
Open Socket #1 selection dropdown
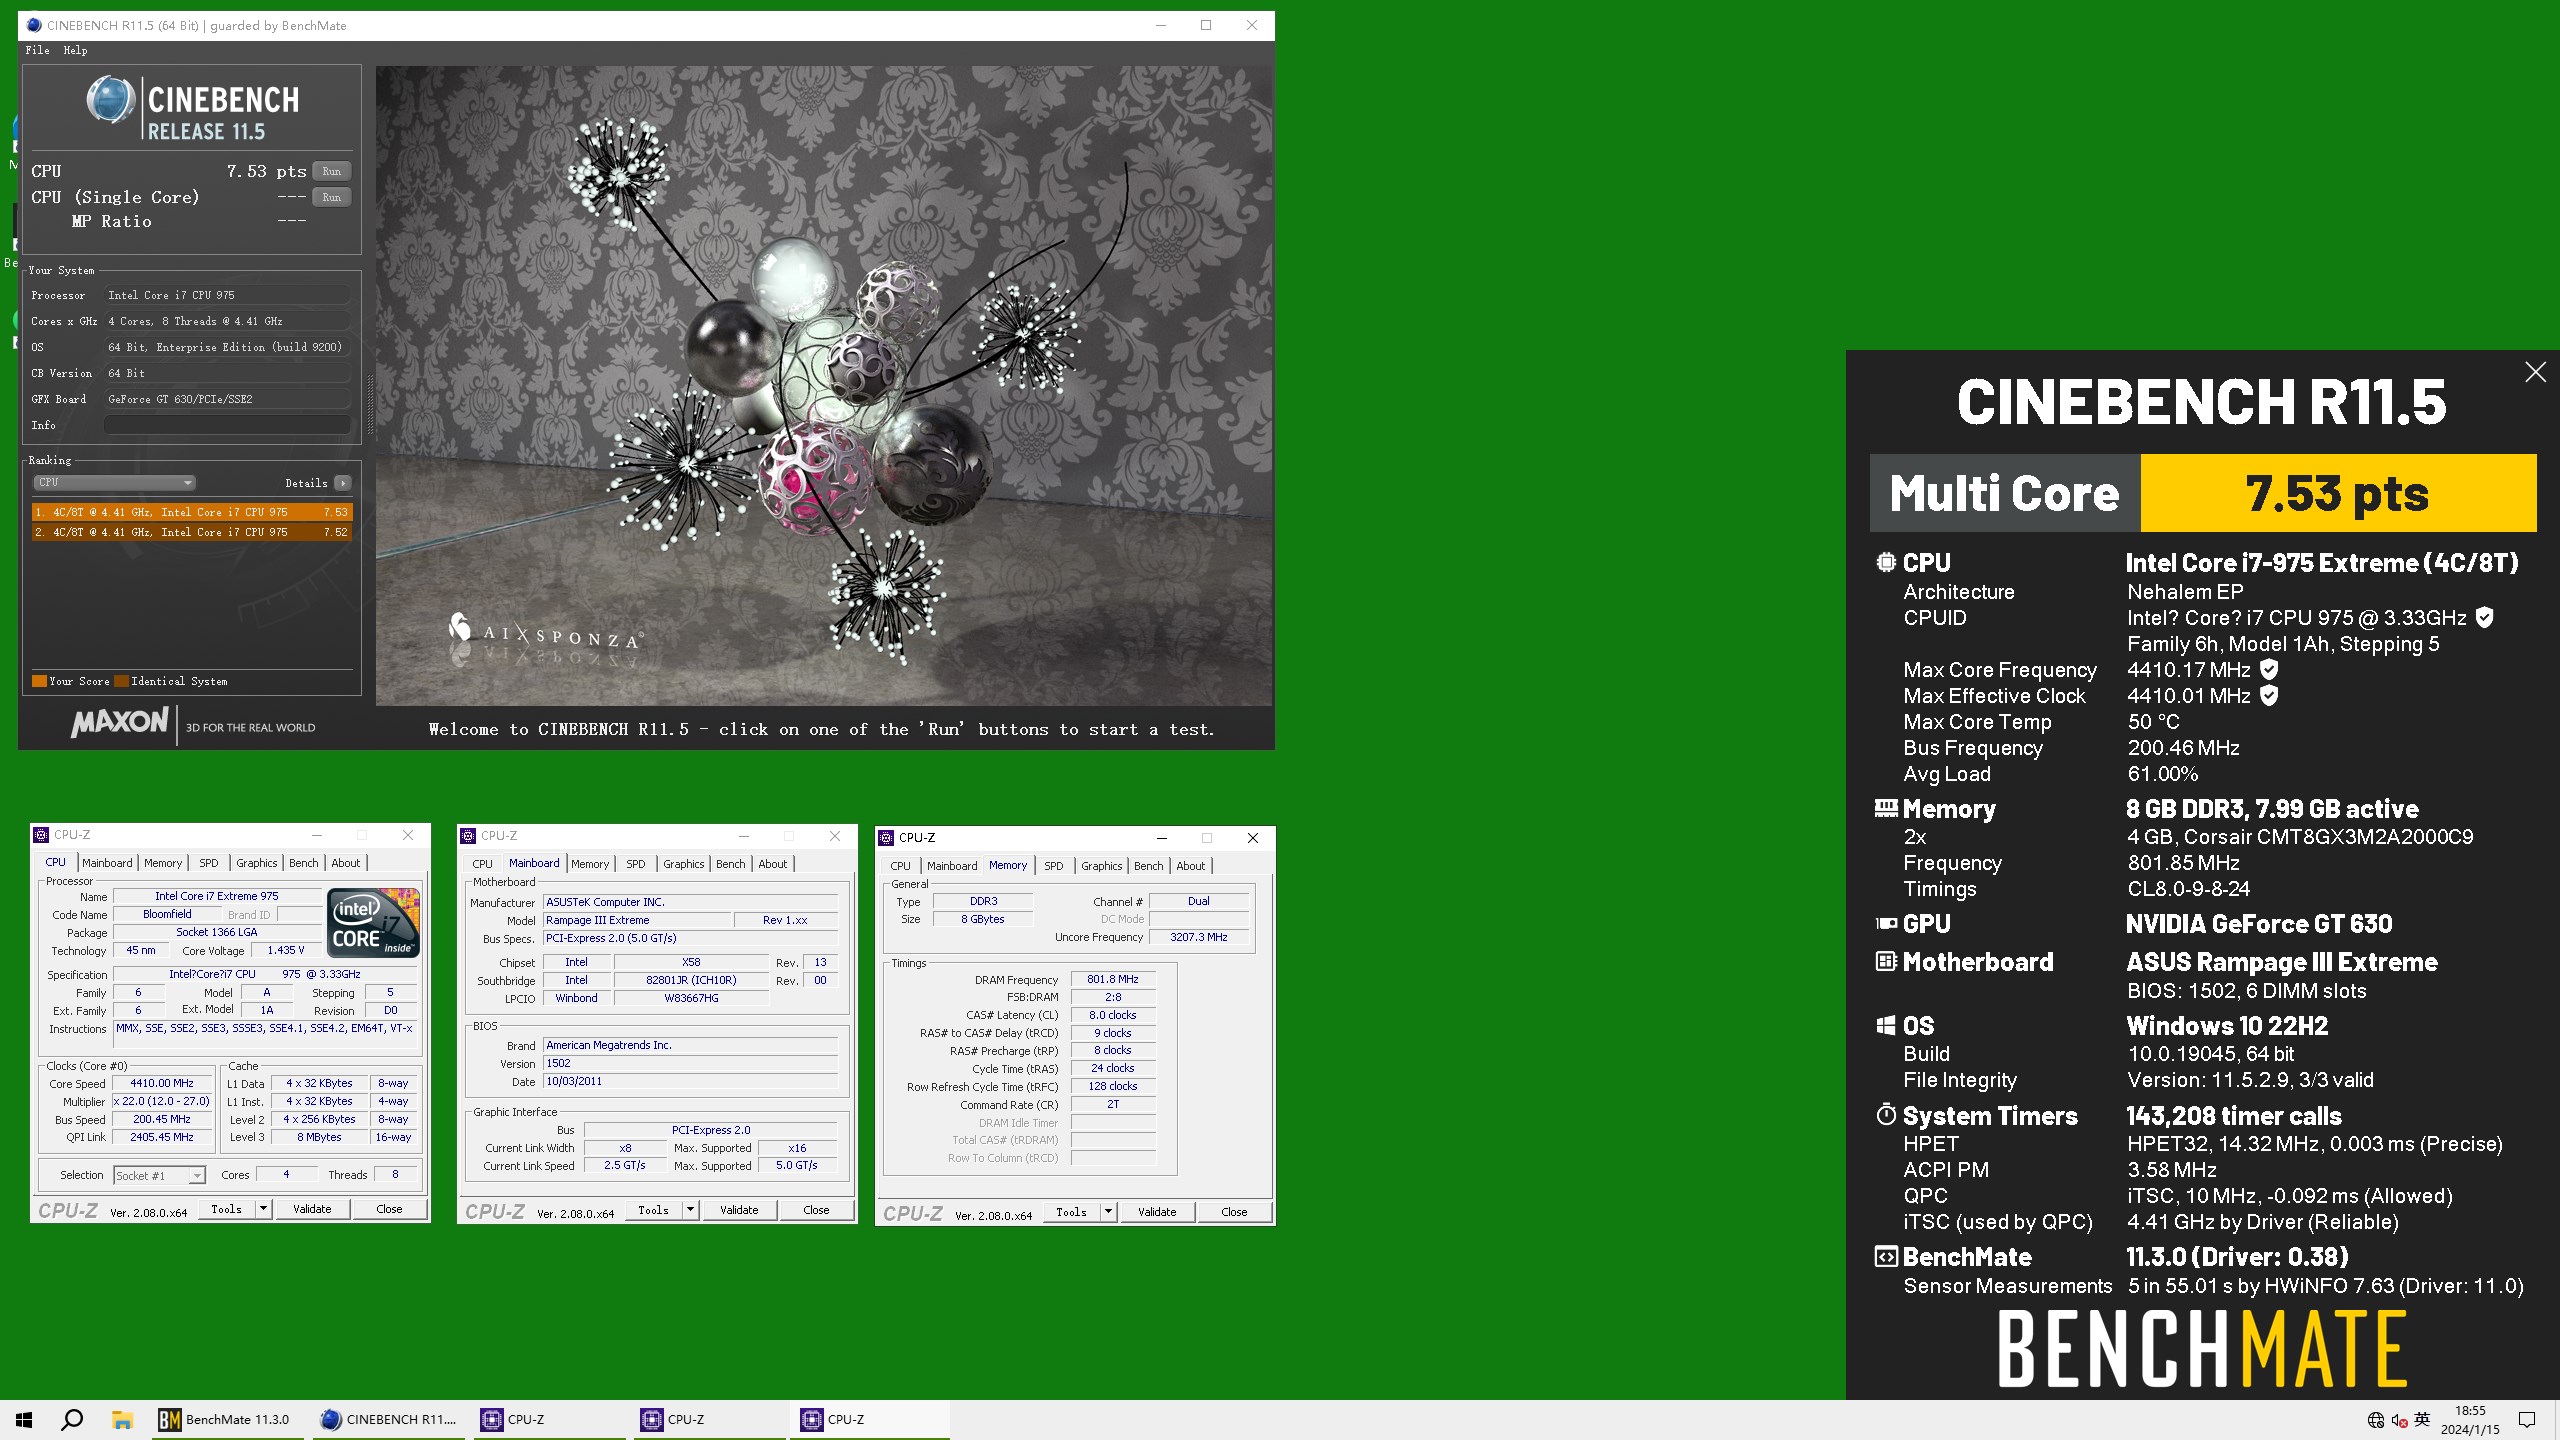159,1175
